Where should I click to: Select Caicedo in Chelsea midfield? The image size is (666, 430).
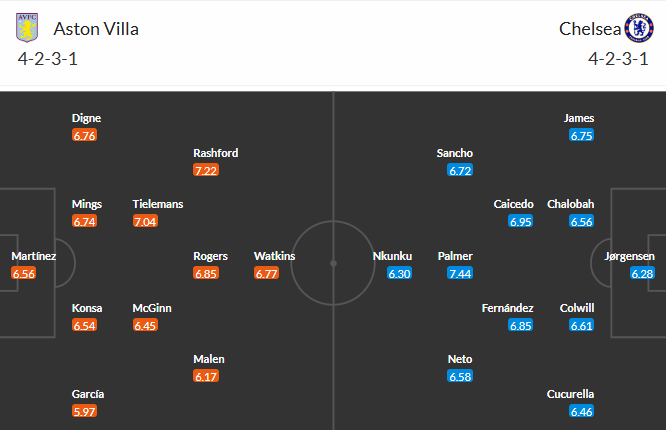[513, 204]
